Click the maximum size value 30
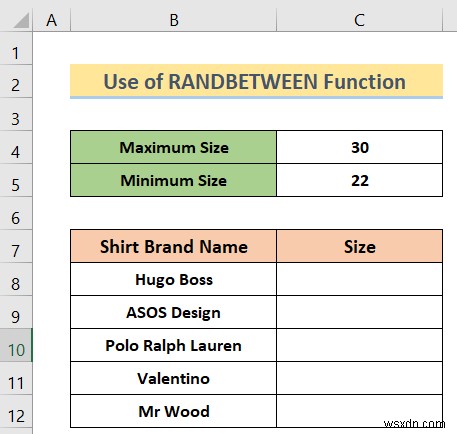 pyautogui.click(x=359, y=147)
